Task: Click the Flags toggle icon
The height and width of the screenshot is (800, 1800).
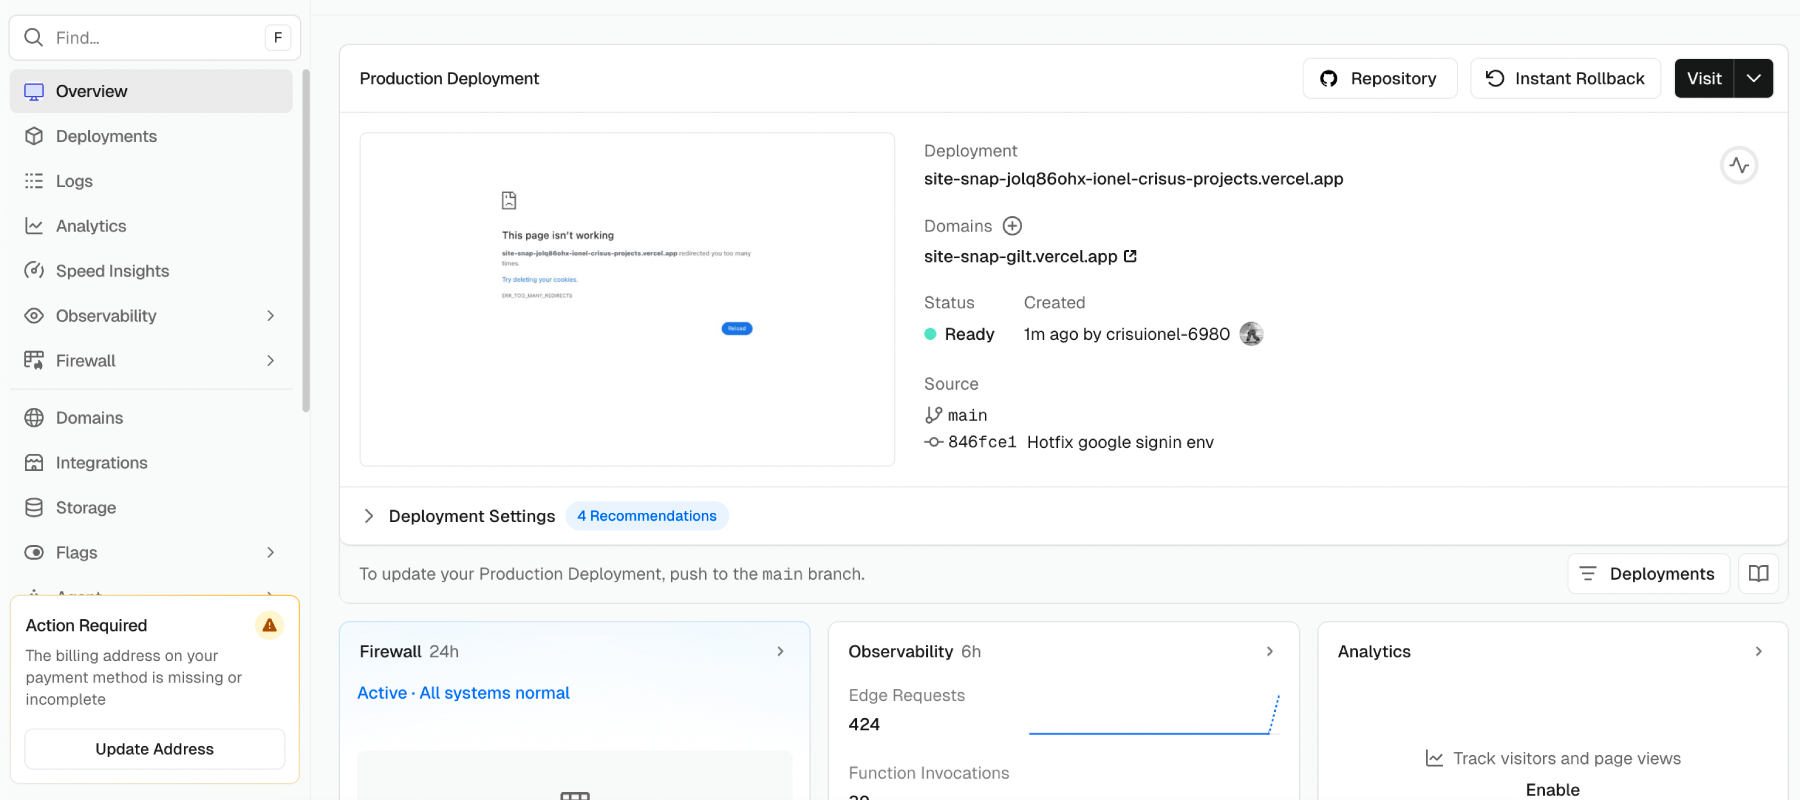Action: click(x=34, y=553)
